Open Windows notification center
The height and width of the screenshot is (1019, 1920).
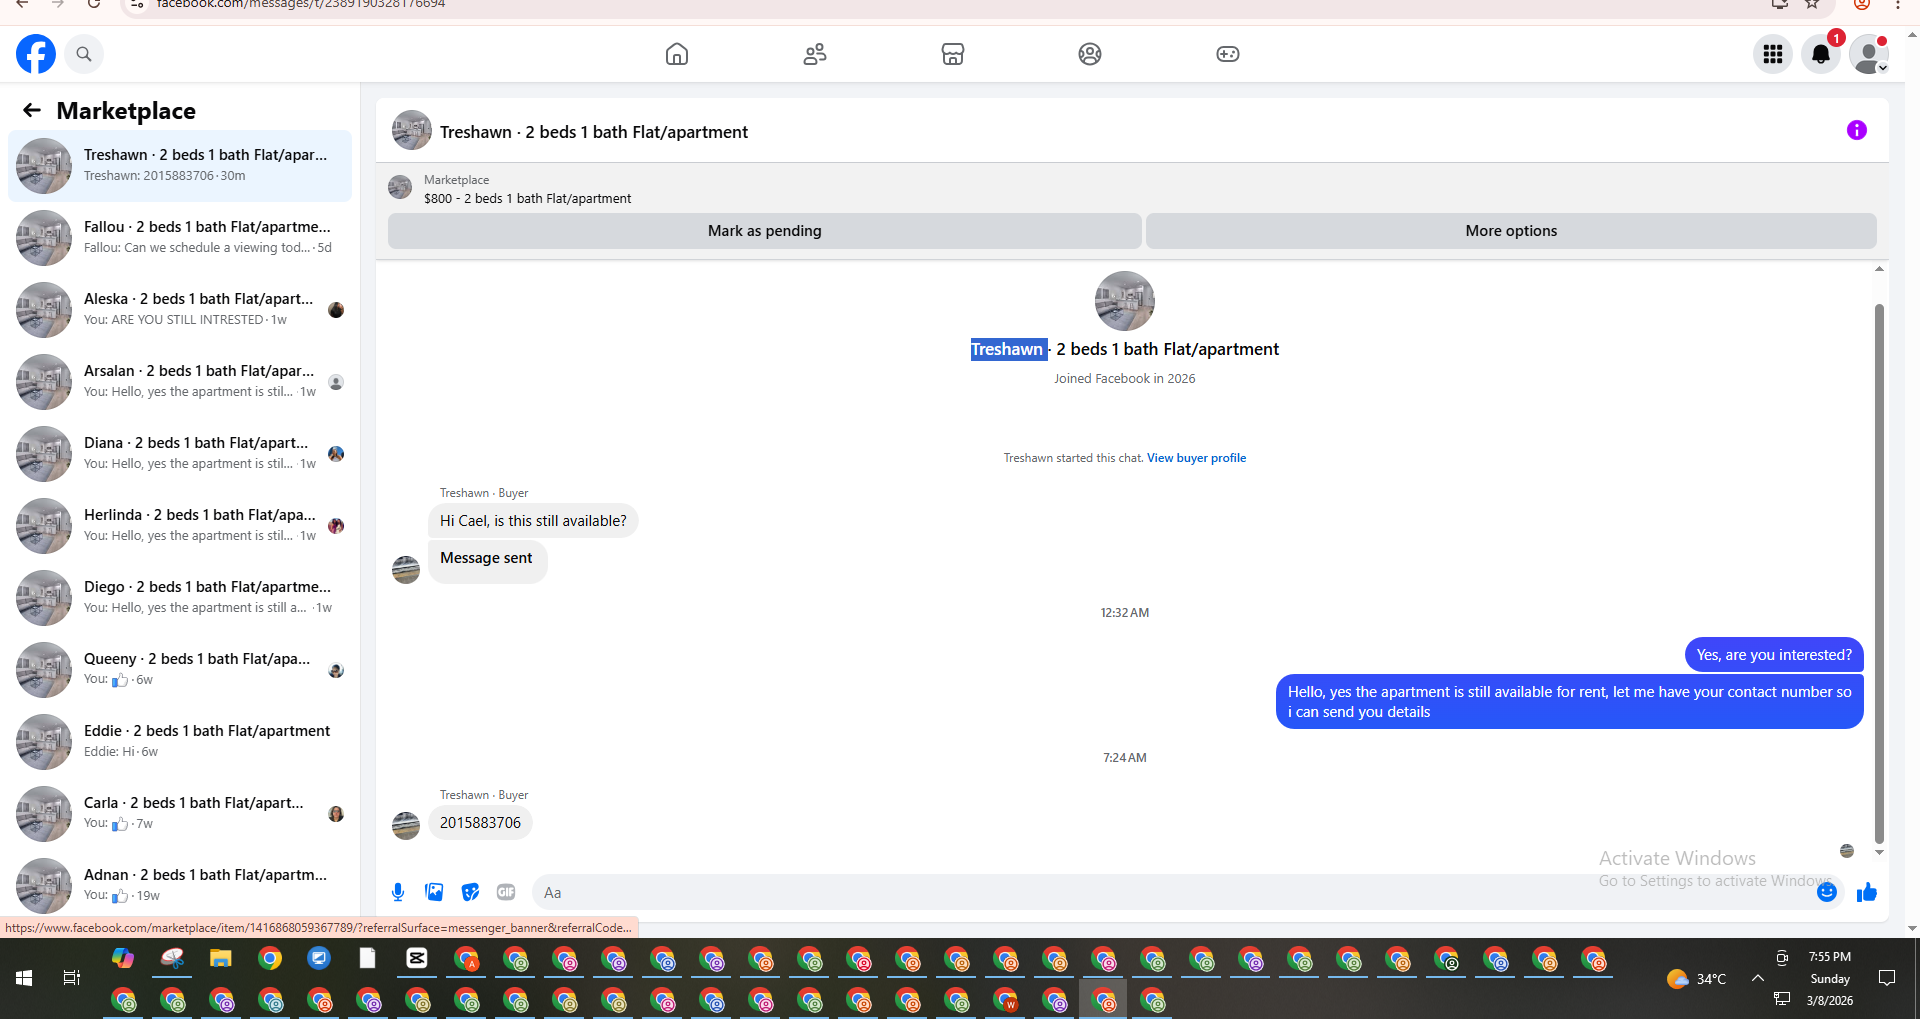1887,978
